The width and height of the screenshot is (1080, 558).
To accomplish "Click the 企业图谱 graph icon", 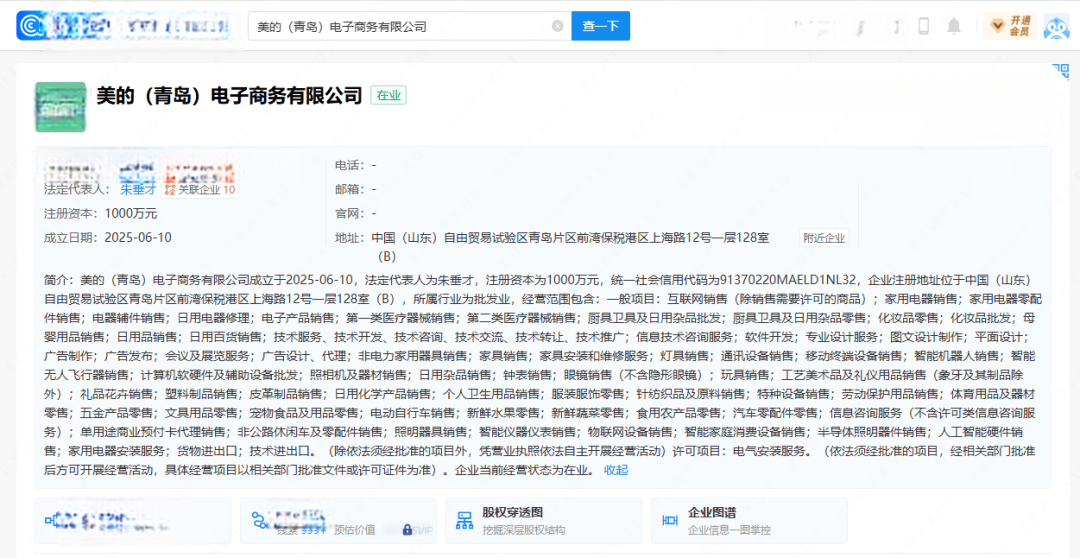I will (x=669, y=521).
